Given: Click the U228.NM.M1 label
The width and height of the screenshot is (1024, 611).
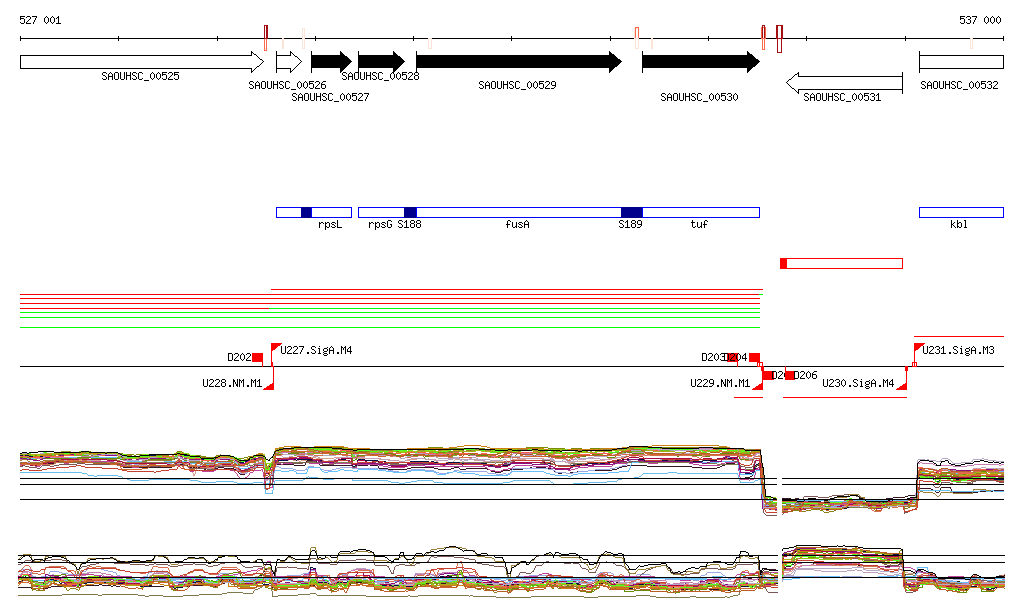Looking at the screenshot, I should click(x=232, y=383).
